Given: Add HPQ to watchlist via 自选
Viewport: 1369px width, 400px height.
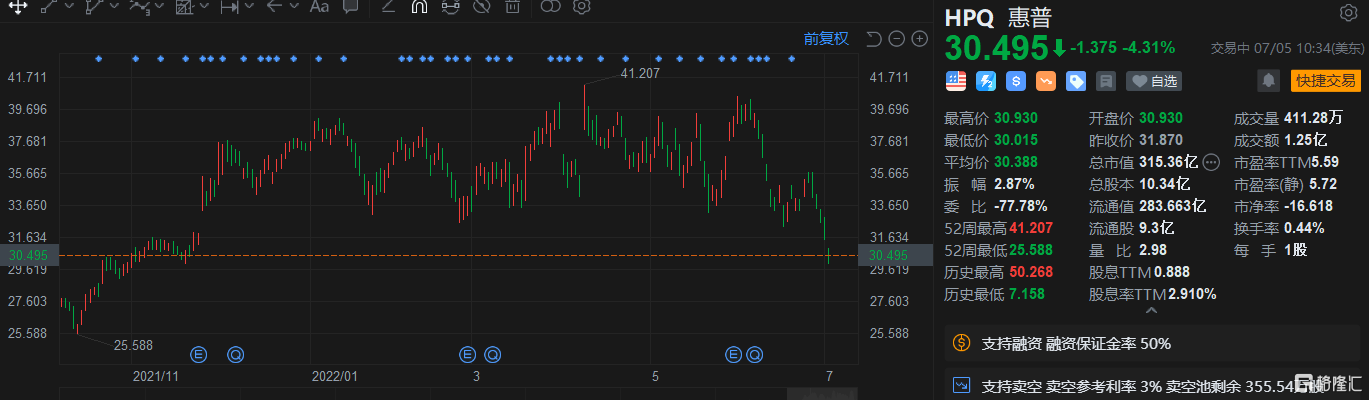Looking at the screenshot, I should click(x=1155, y=81).
